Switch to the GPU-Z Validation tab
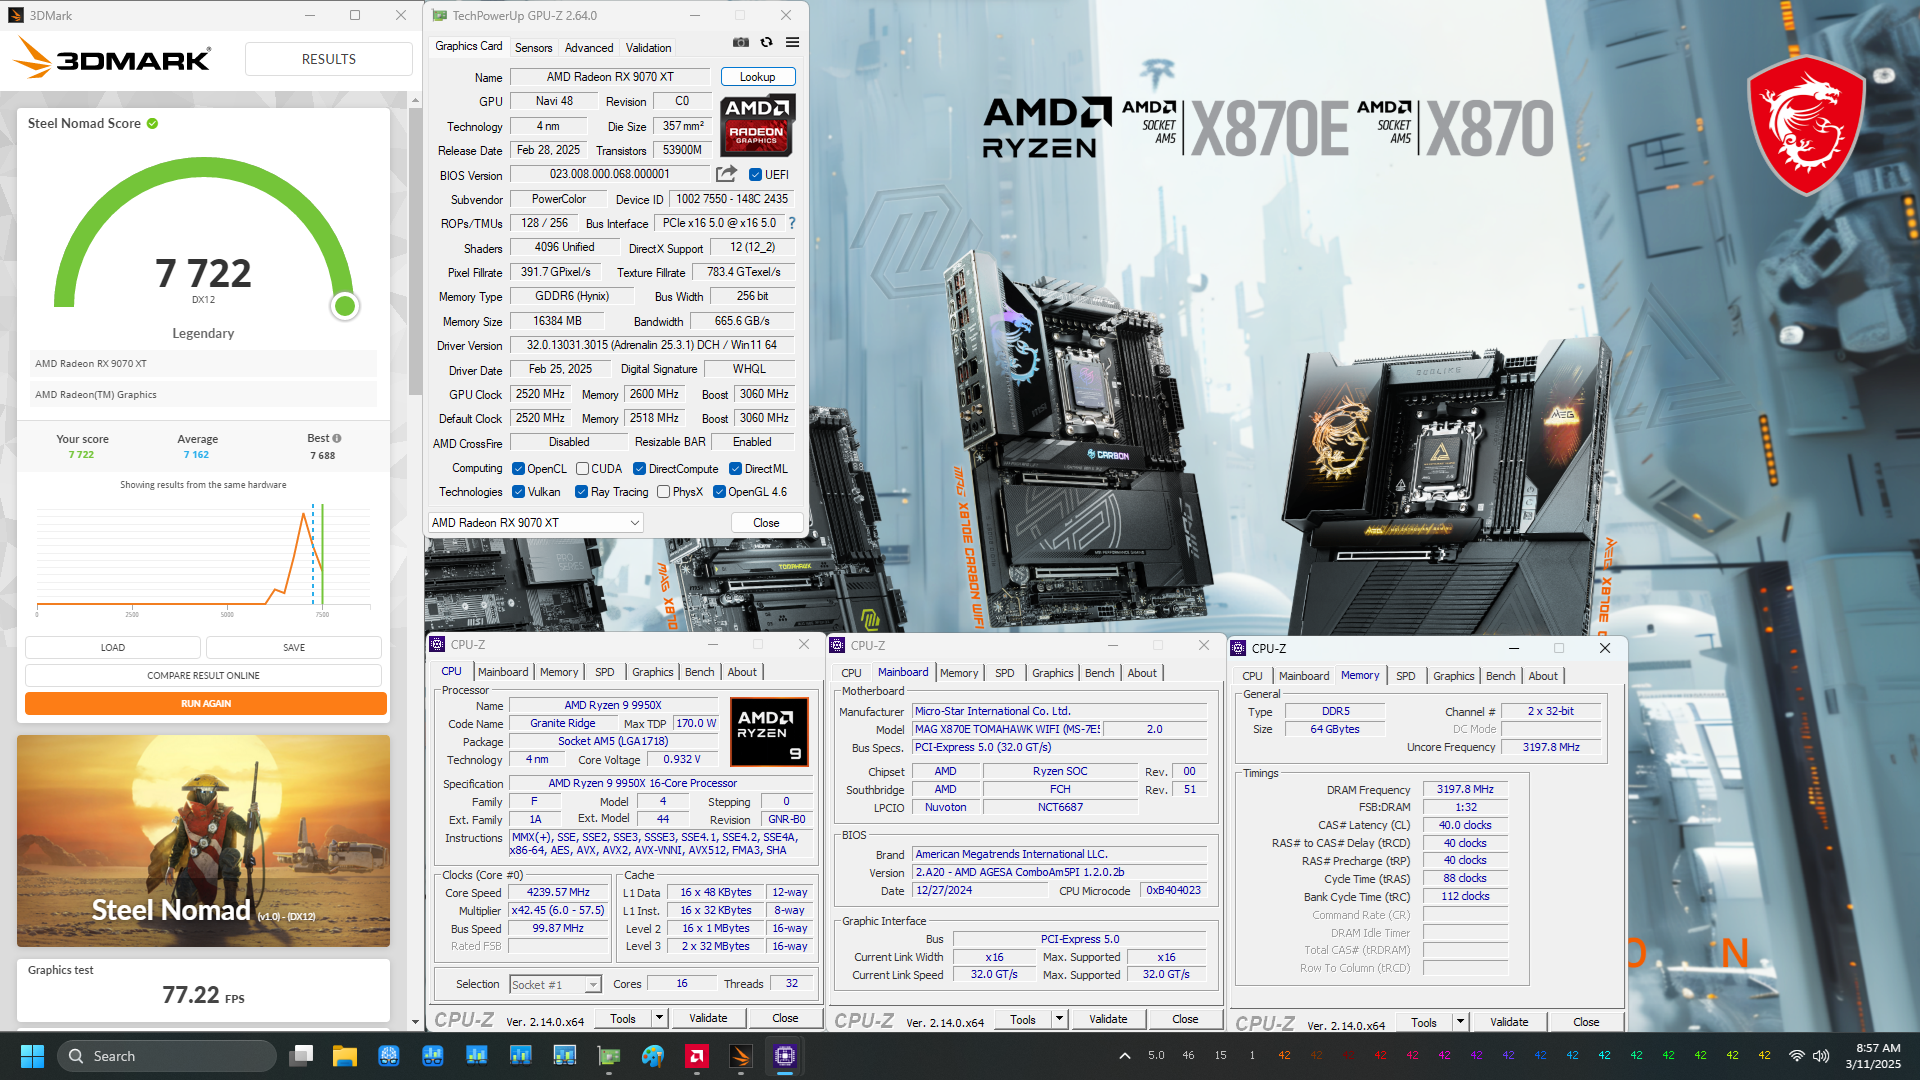 648,48
